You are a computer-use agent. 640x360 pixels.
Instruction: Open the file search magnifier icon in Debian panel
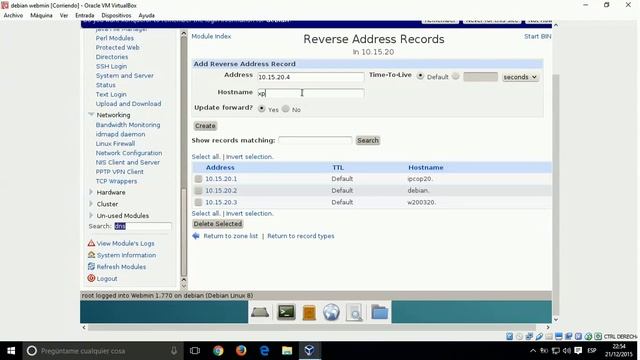[x=354, y=313]
